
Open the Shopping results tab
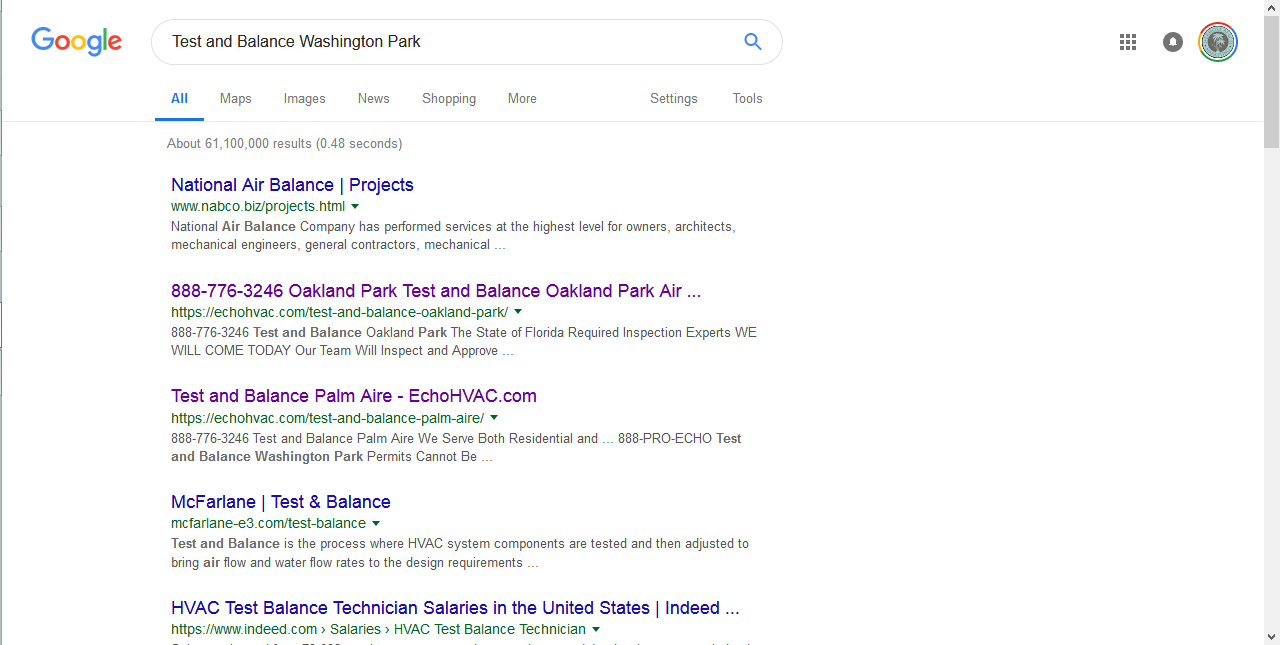pos(449,99)
